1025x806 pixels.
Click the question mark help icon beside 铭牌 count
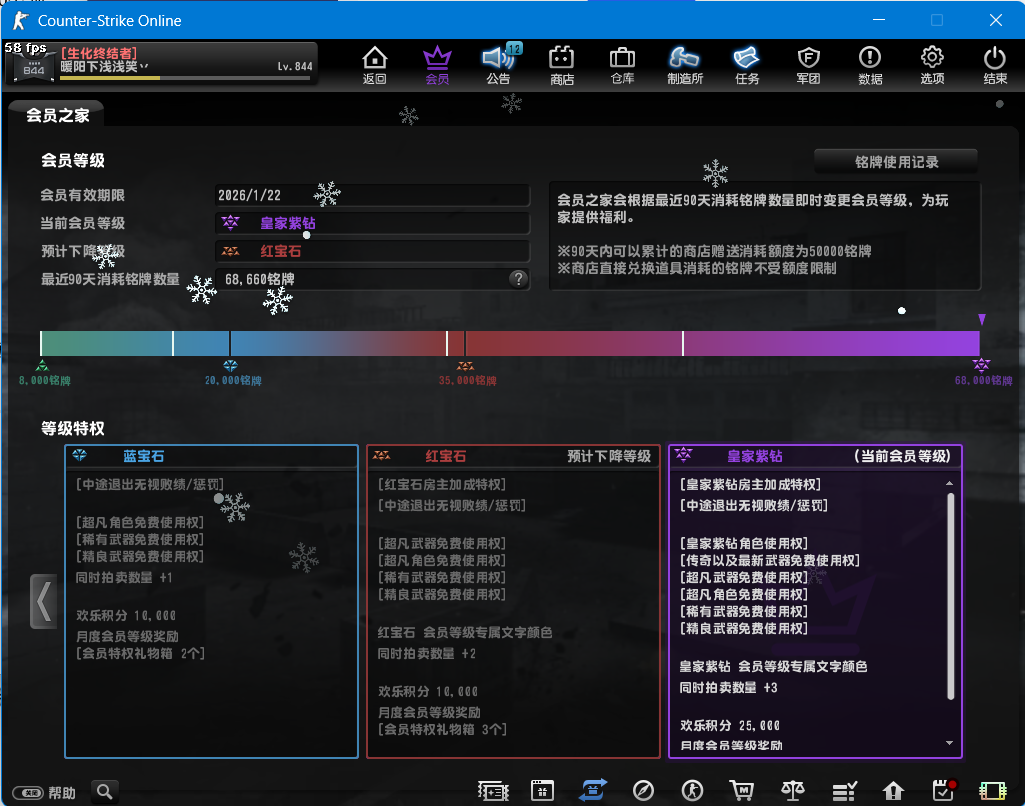coord(518,279)
